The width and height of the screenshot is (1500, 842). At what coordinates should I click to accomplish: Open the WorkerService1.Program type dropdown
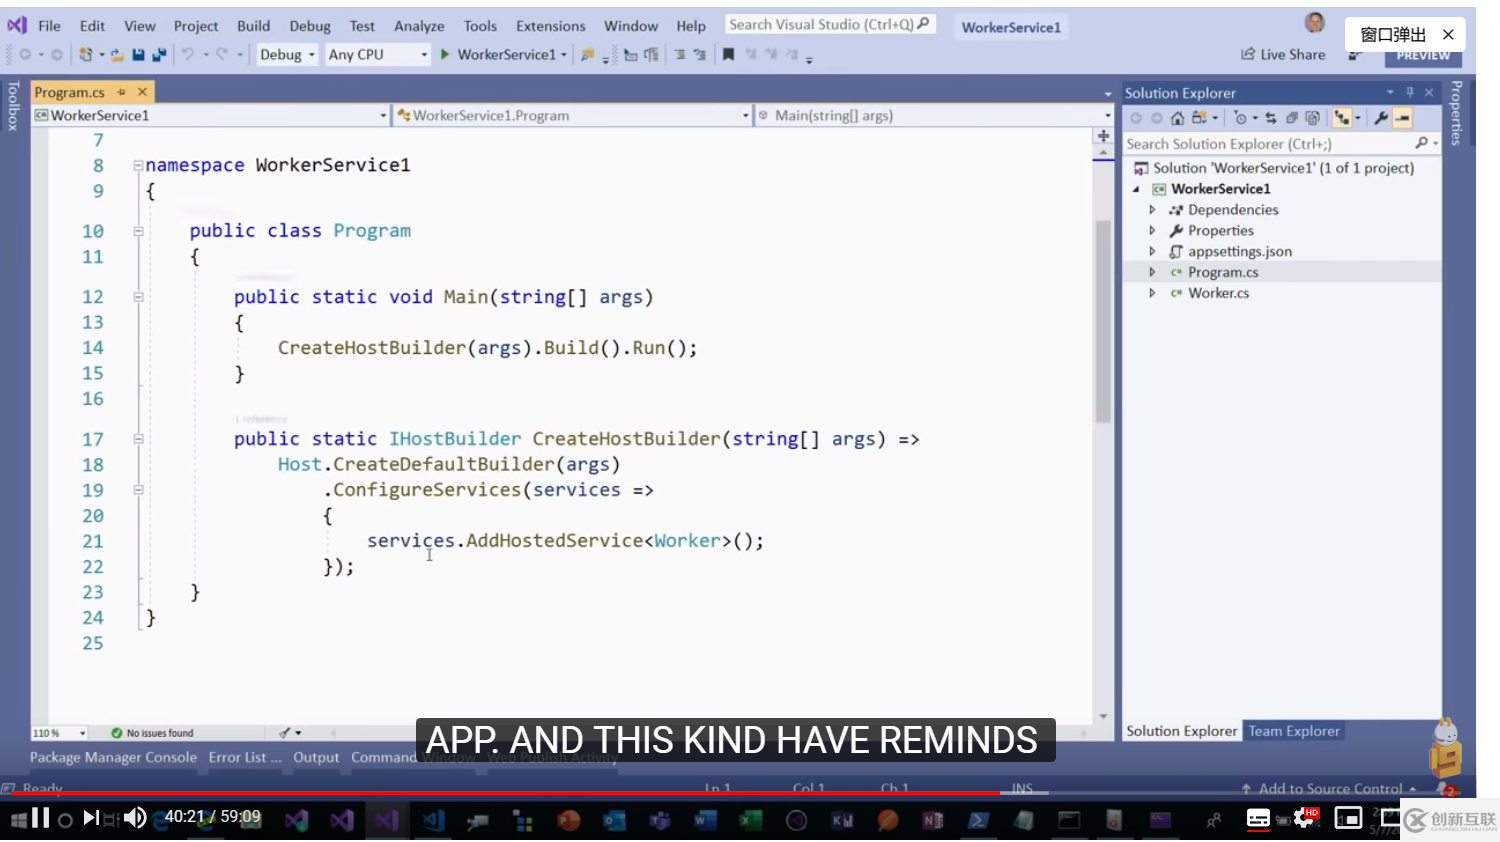[572, 115]
